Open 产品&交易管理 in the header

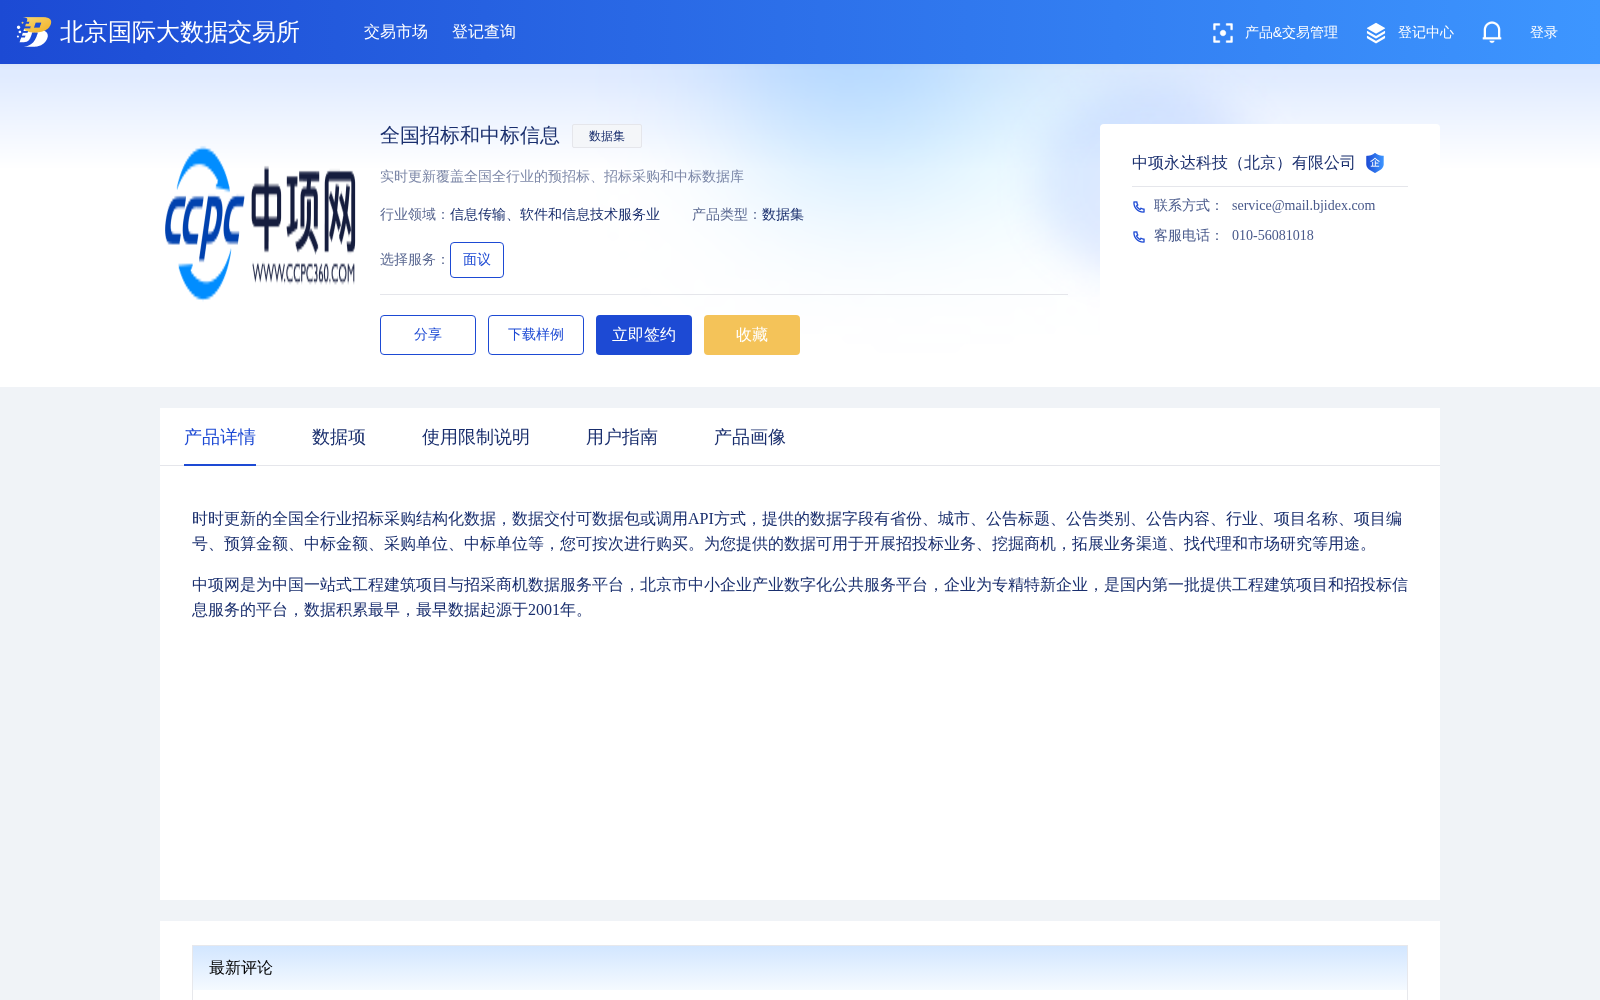point(1291,33)
